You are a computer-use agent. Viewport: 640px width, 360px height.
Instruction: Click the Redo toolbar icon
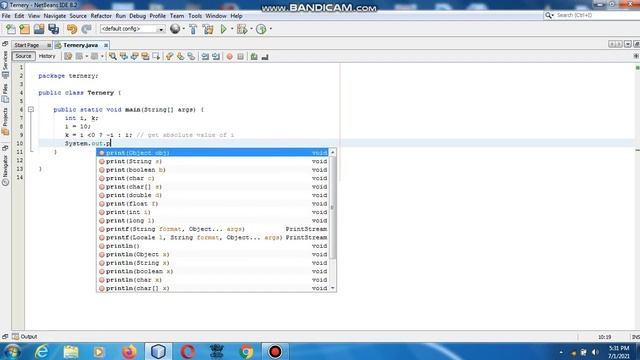click(x=86, y=29)
